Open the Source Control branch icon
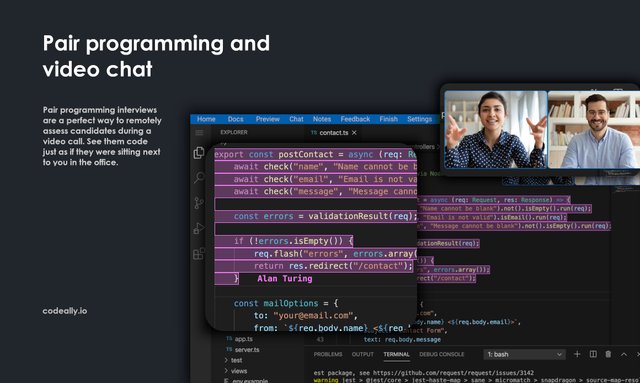Viewport: 640px width, 383px height. tap(199, 203)
